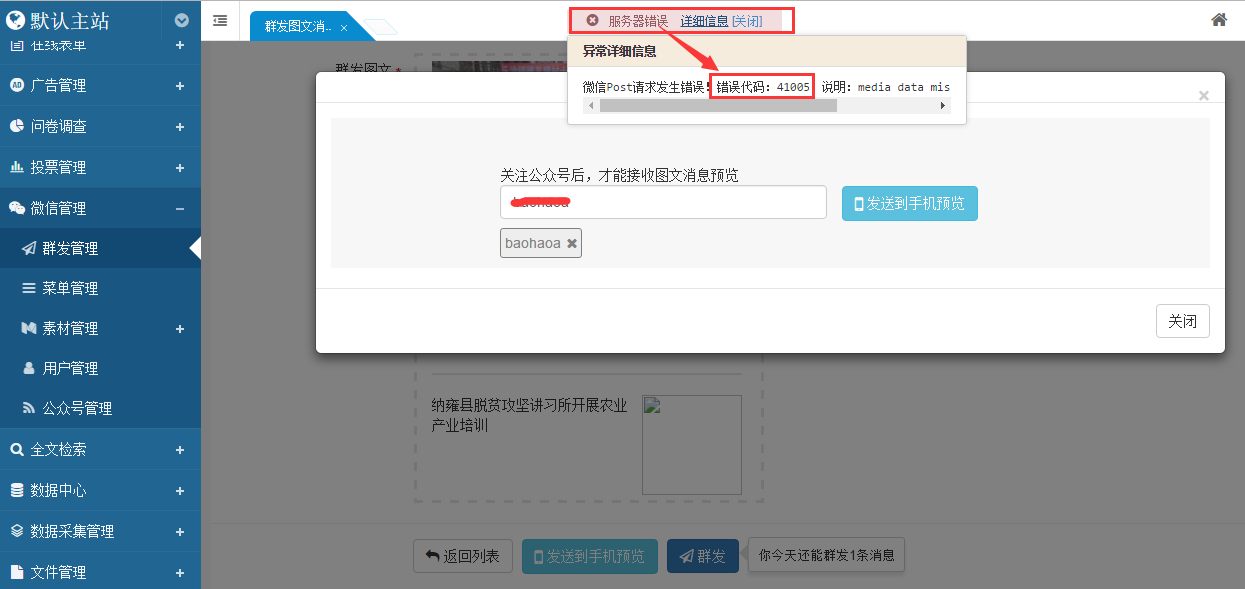Click the 详细信息 error link
1245x589 pixels.
704,20
